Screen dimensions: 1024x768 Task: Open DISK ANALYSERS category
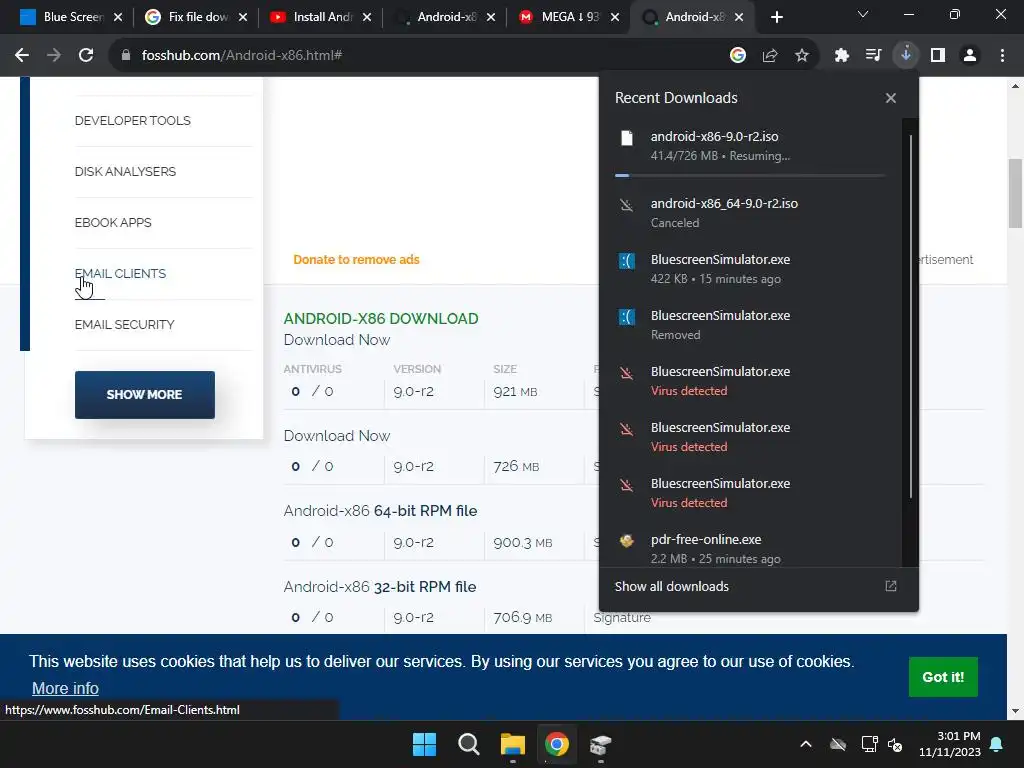tap(125, 172)
